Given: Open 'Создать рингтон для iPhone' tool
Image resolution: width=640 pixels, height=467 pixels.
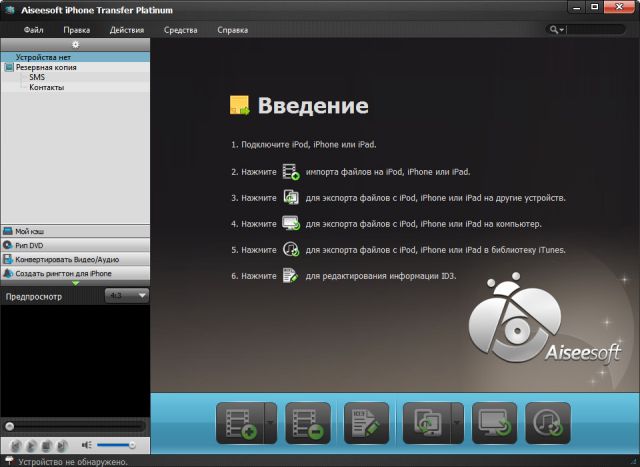Looking at the screenshot, I should pos(75,273).
